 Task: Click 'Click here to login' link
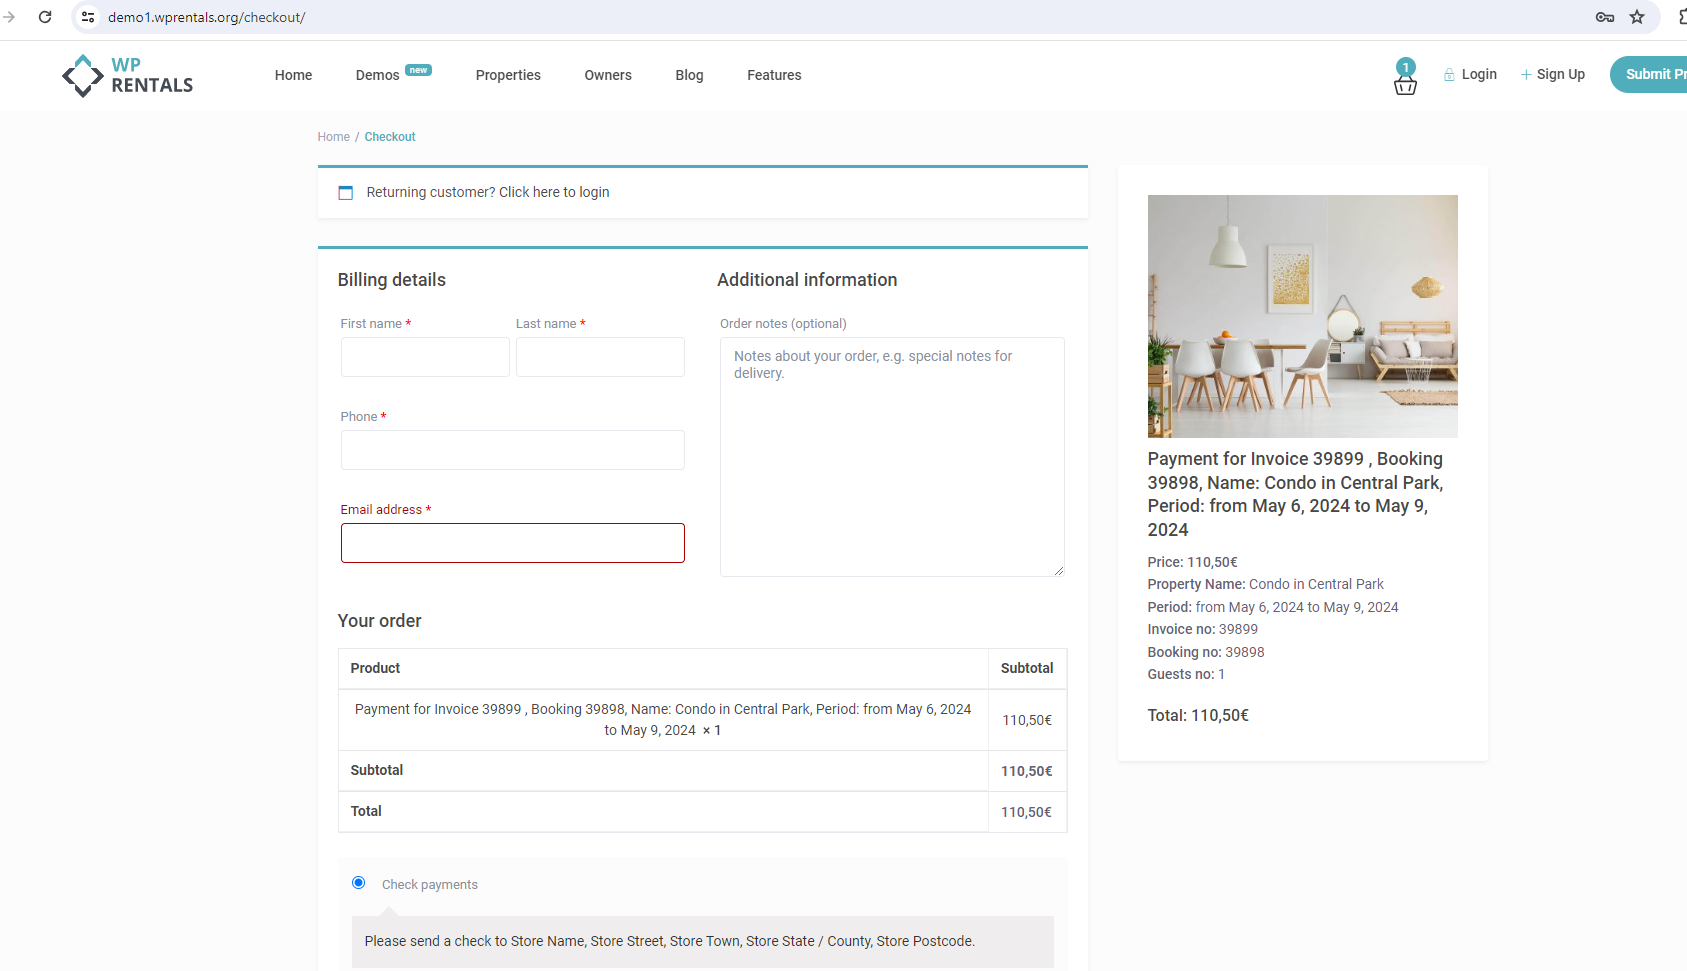pos(554,192)
